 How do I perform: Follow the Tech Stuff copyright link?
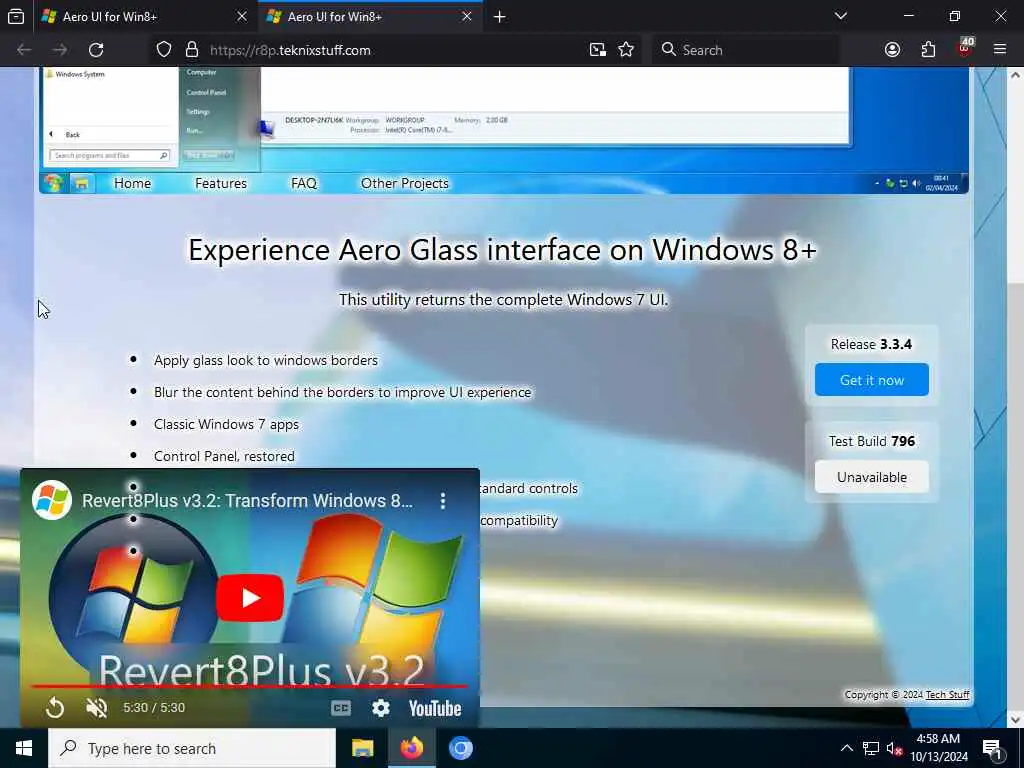click(947, 694)
